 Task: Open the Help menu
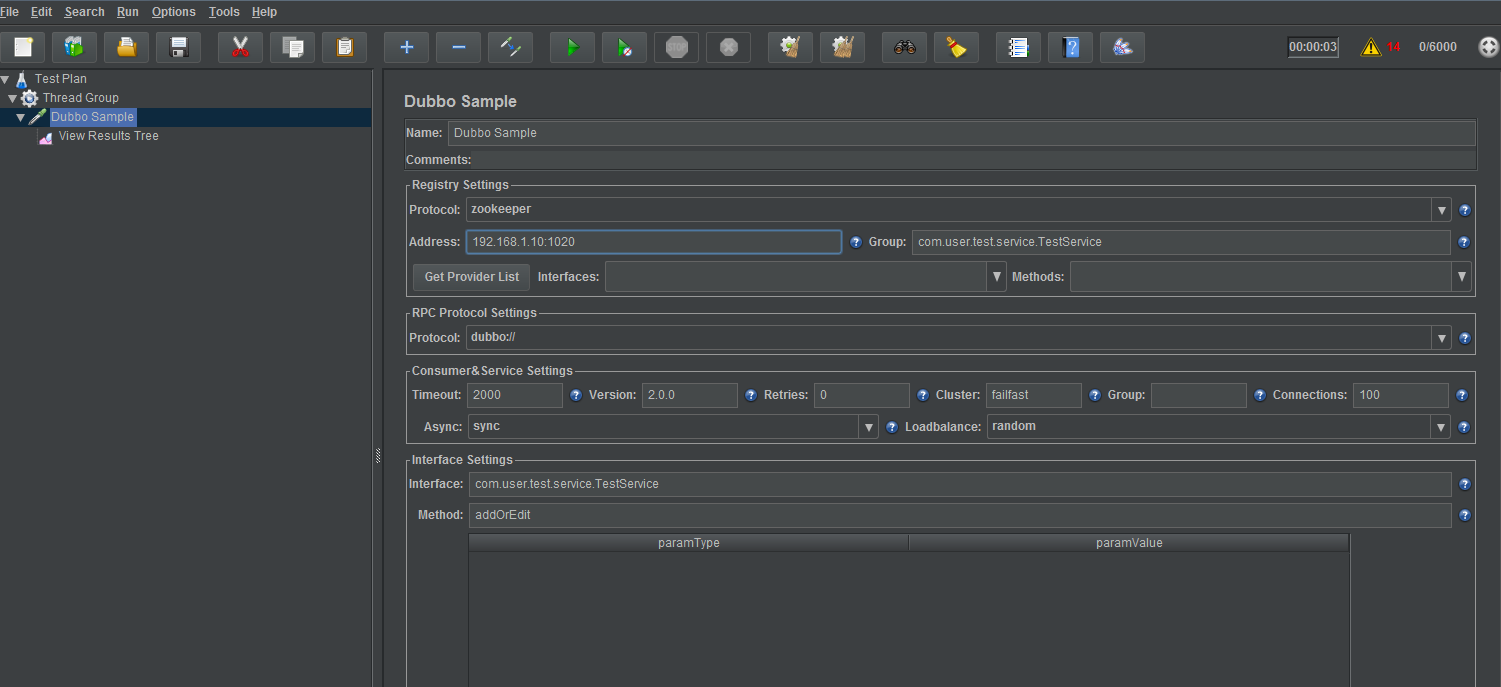tap(264, 12)
